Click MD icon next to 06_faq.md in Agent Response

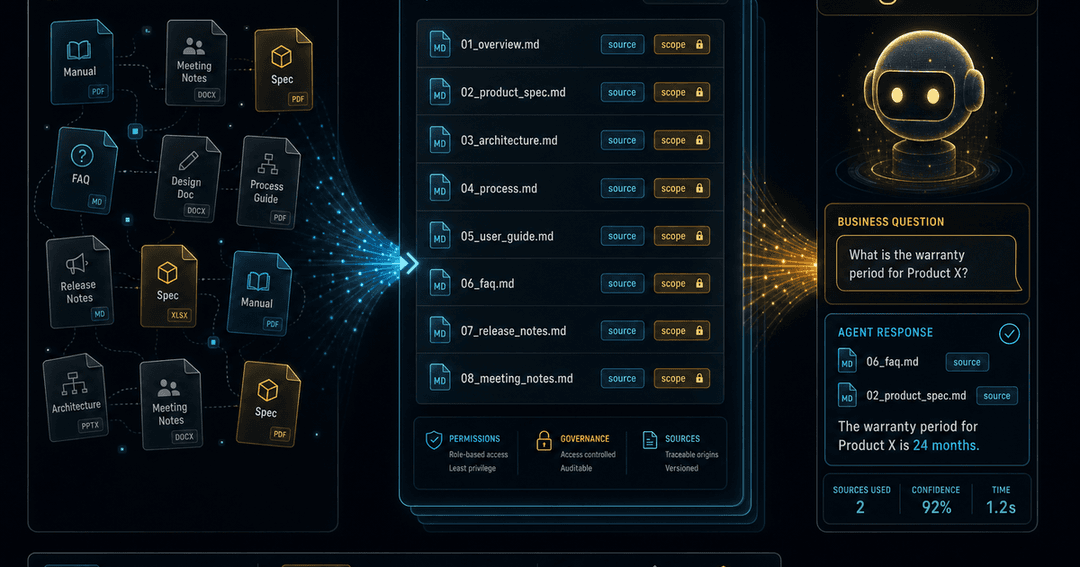point(847,361)
